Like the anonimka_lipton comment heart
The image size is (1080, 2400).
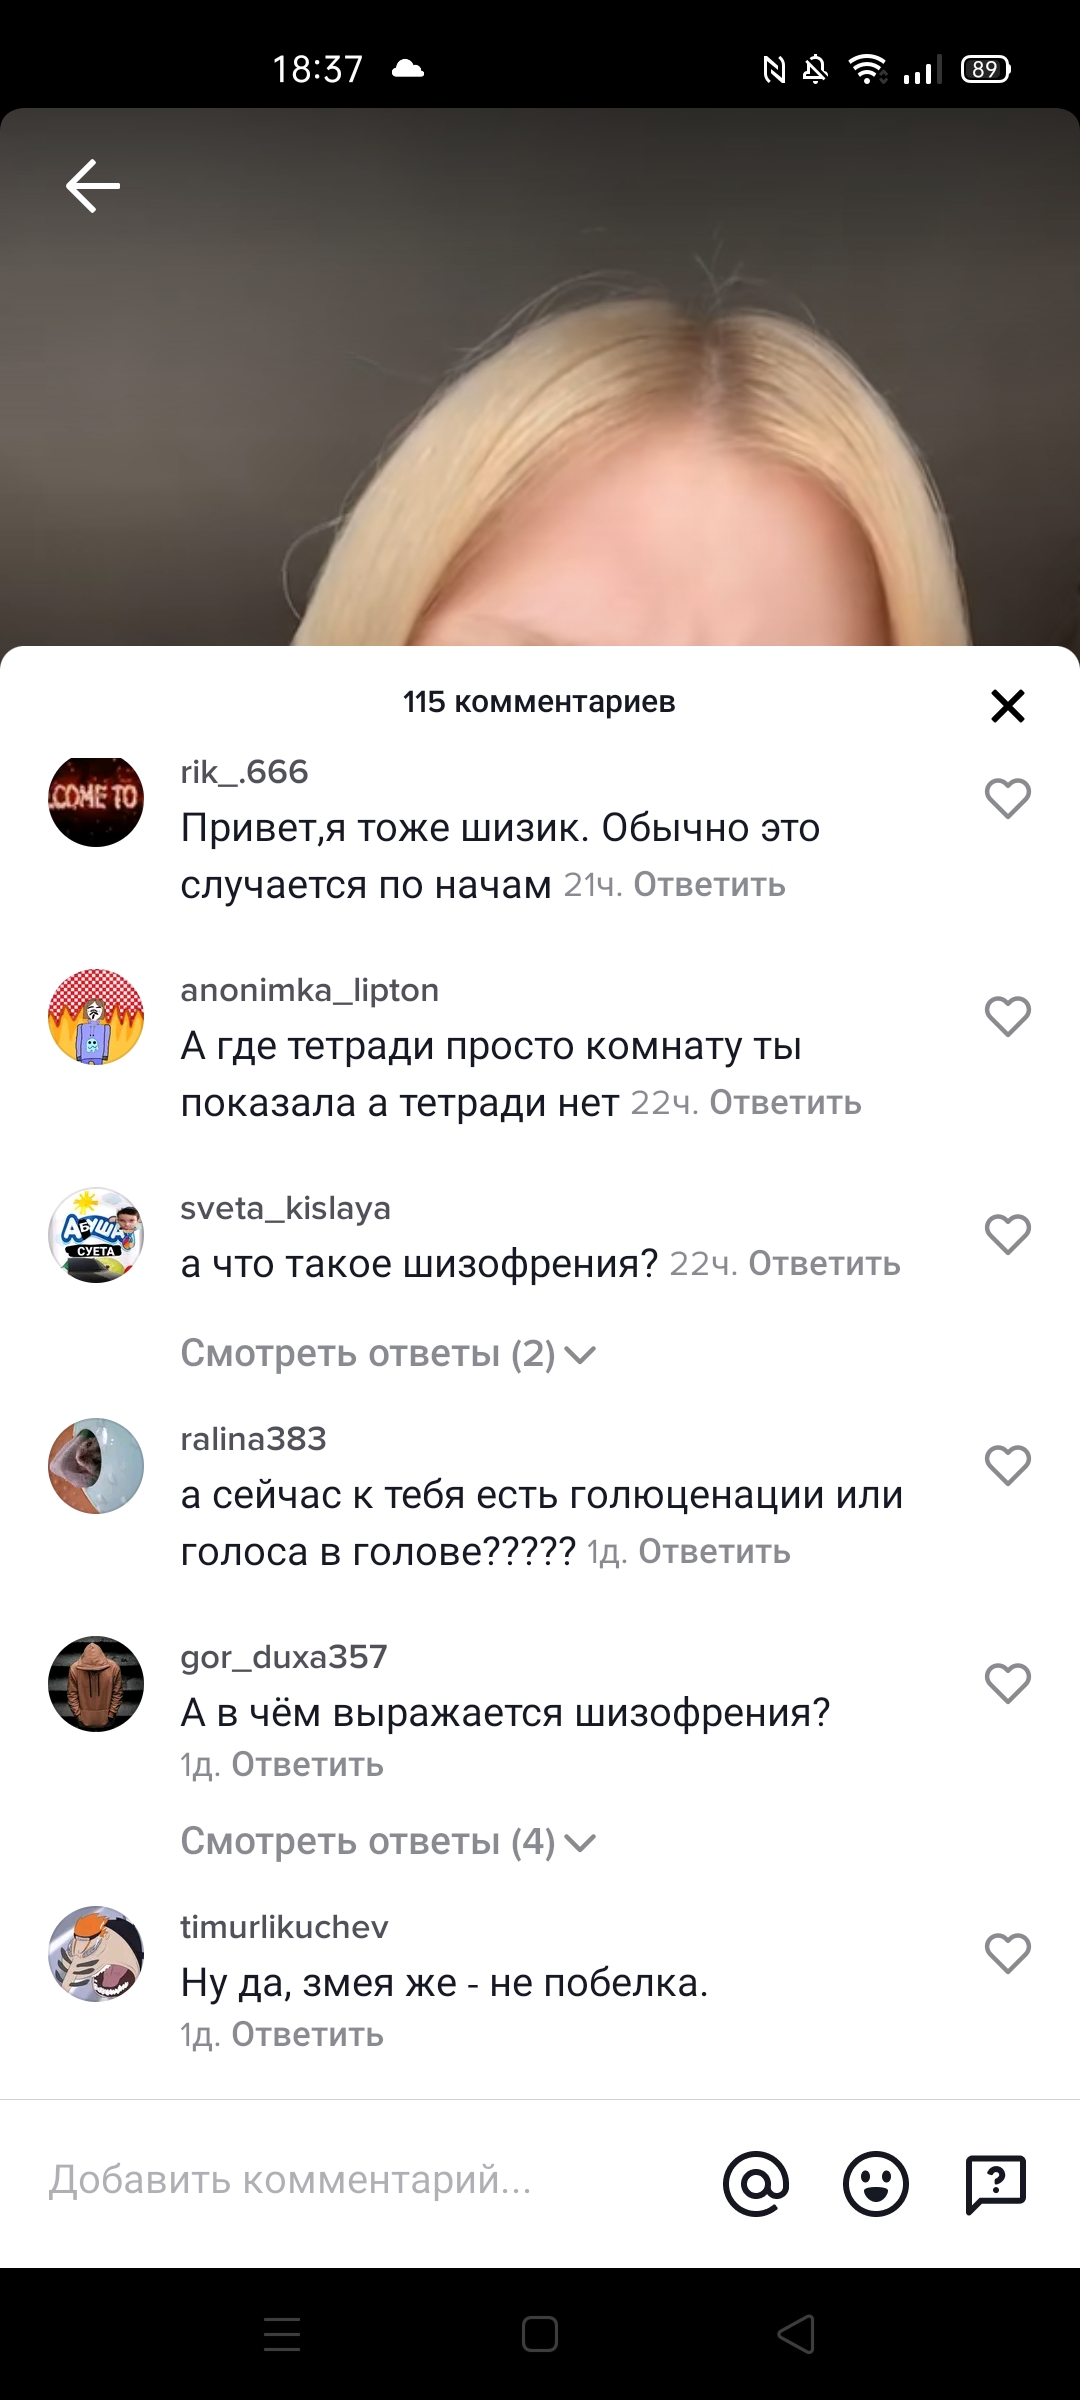coord(1007,1017)
